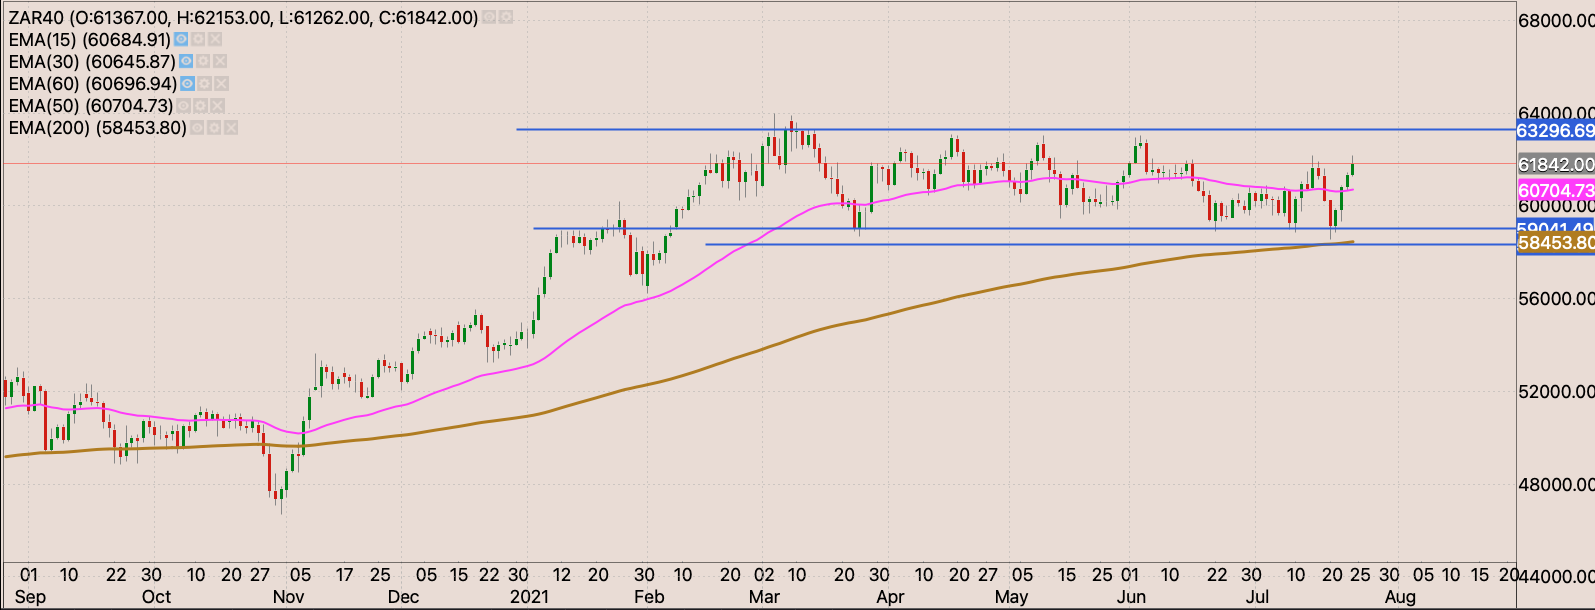Select the blue 63296.69 price label

pyautogui.click(x=1555, y=131)
